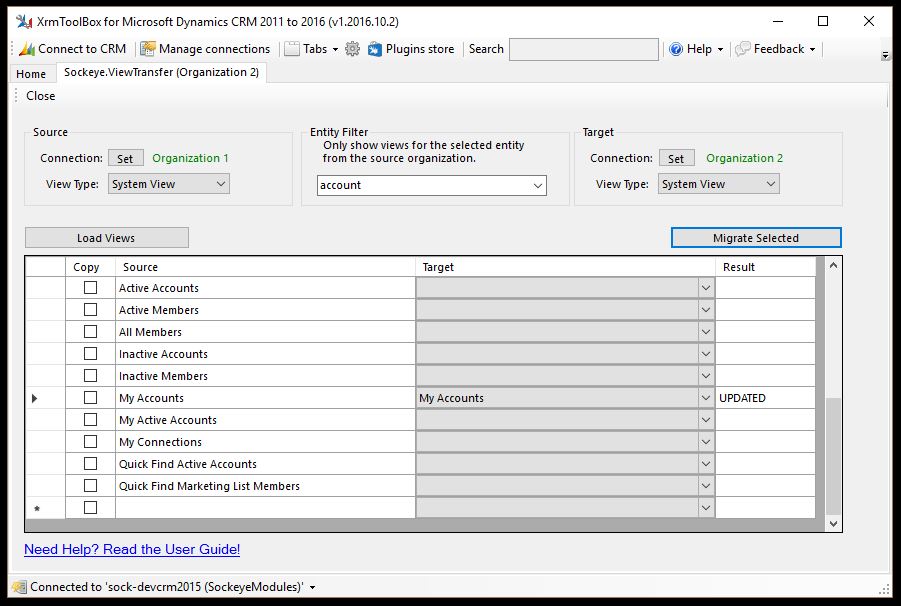Viewport: 901px width, 606px height.
Task: Open connection dropdown arrow in status bar
Action: pyautogui.click(x=313, y=587)
